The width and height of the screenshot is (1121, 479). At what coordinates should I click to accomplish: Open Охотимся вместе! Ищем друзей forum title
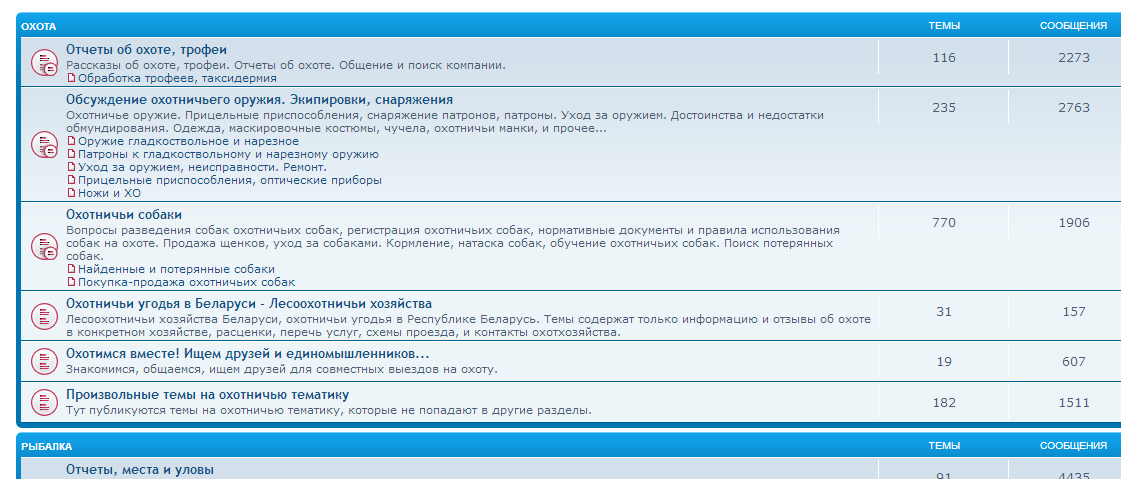pyautogui.click(x=247, y=354)
